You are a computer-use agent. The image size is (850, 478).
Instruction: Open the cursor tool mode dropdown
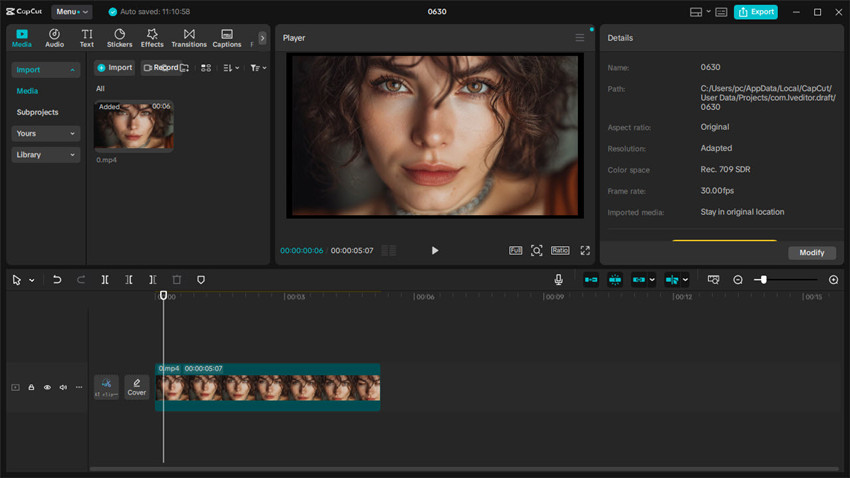32,280
